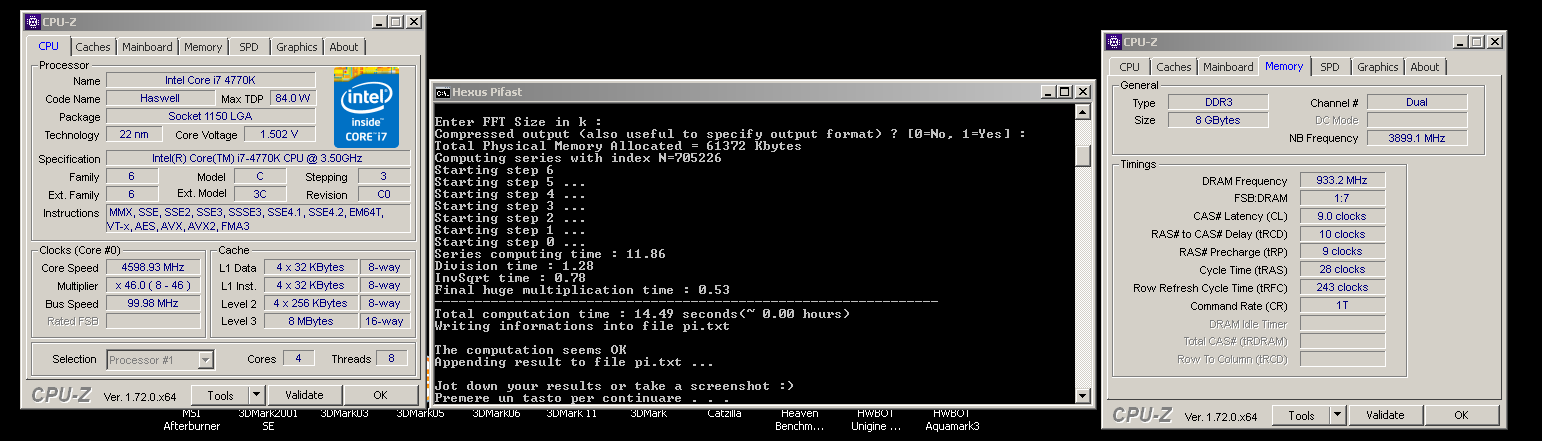Click the Pifast console scrollbar down arrow
Image resolution: width=1542 pixels, height=441 pixels.
point(1083,396)
